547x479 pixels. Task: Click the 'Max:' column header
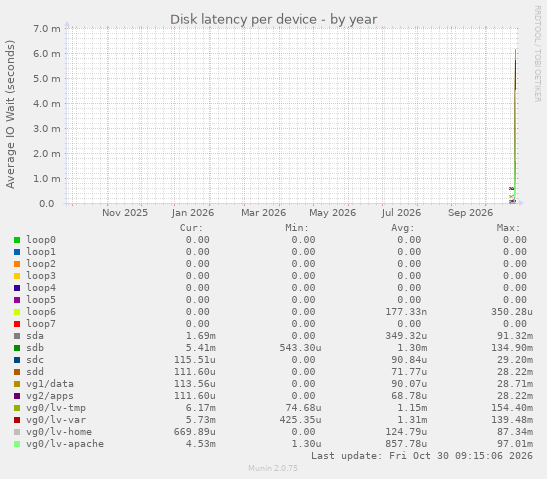click(508, 228)
